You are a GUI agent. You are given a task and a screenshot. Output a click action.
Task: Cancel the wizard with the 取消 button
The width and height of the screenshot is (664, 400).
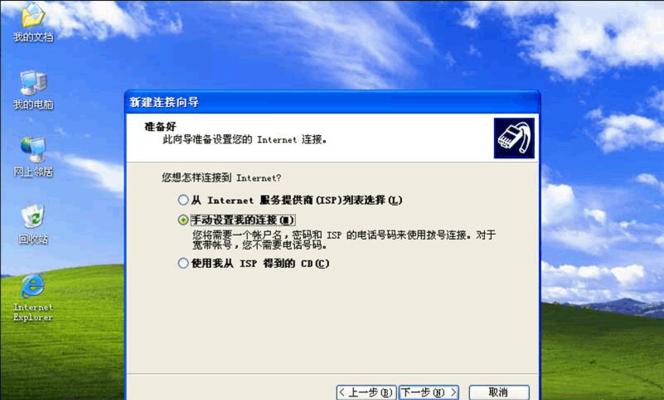(x=499, y=392)
